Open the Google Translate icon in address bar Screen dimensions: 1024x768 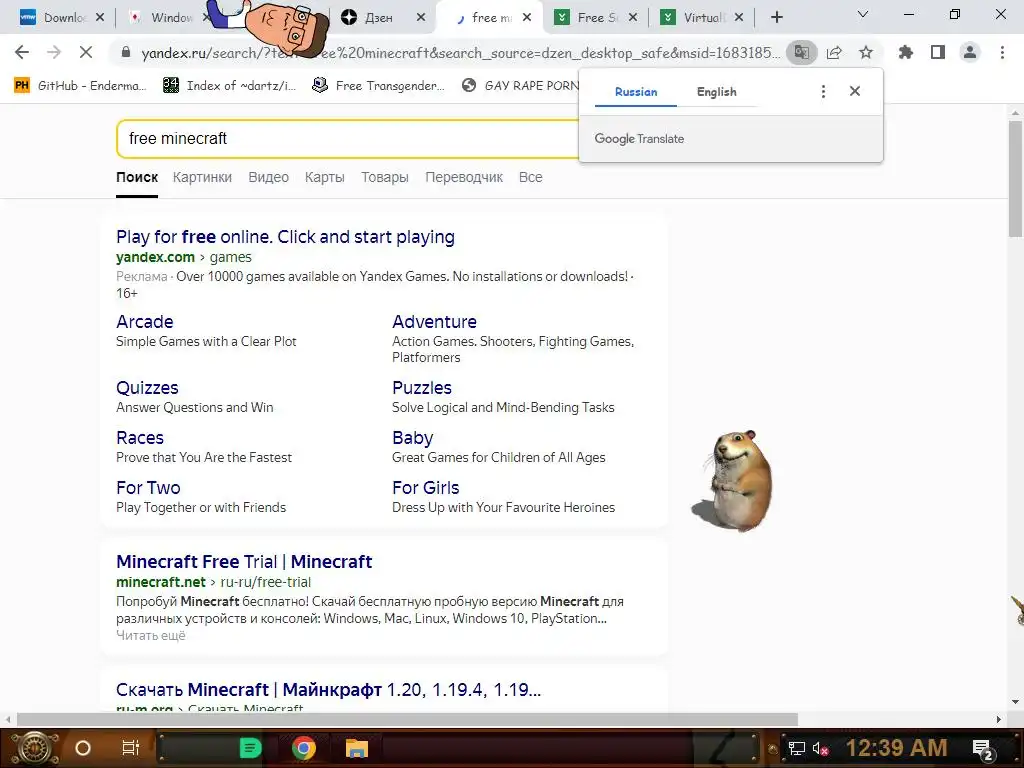click(801, 52)
